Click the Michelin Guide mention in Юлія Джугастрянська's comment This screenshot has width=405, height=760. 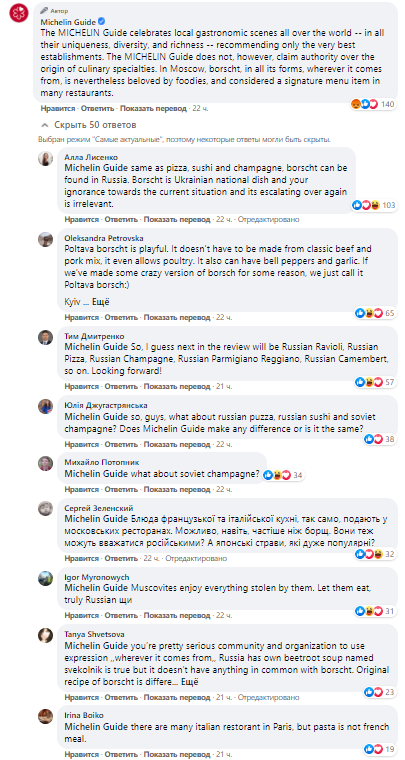[96, 417]
